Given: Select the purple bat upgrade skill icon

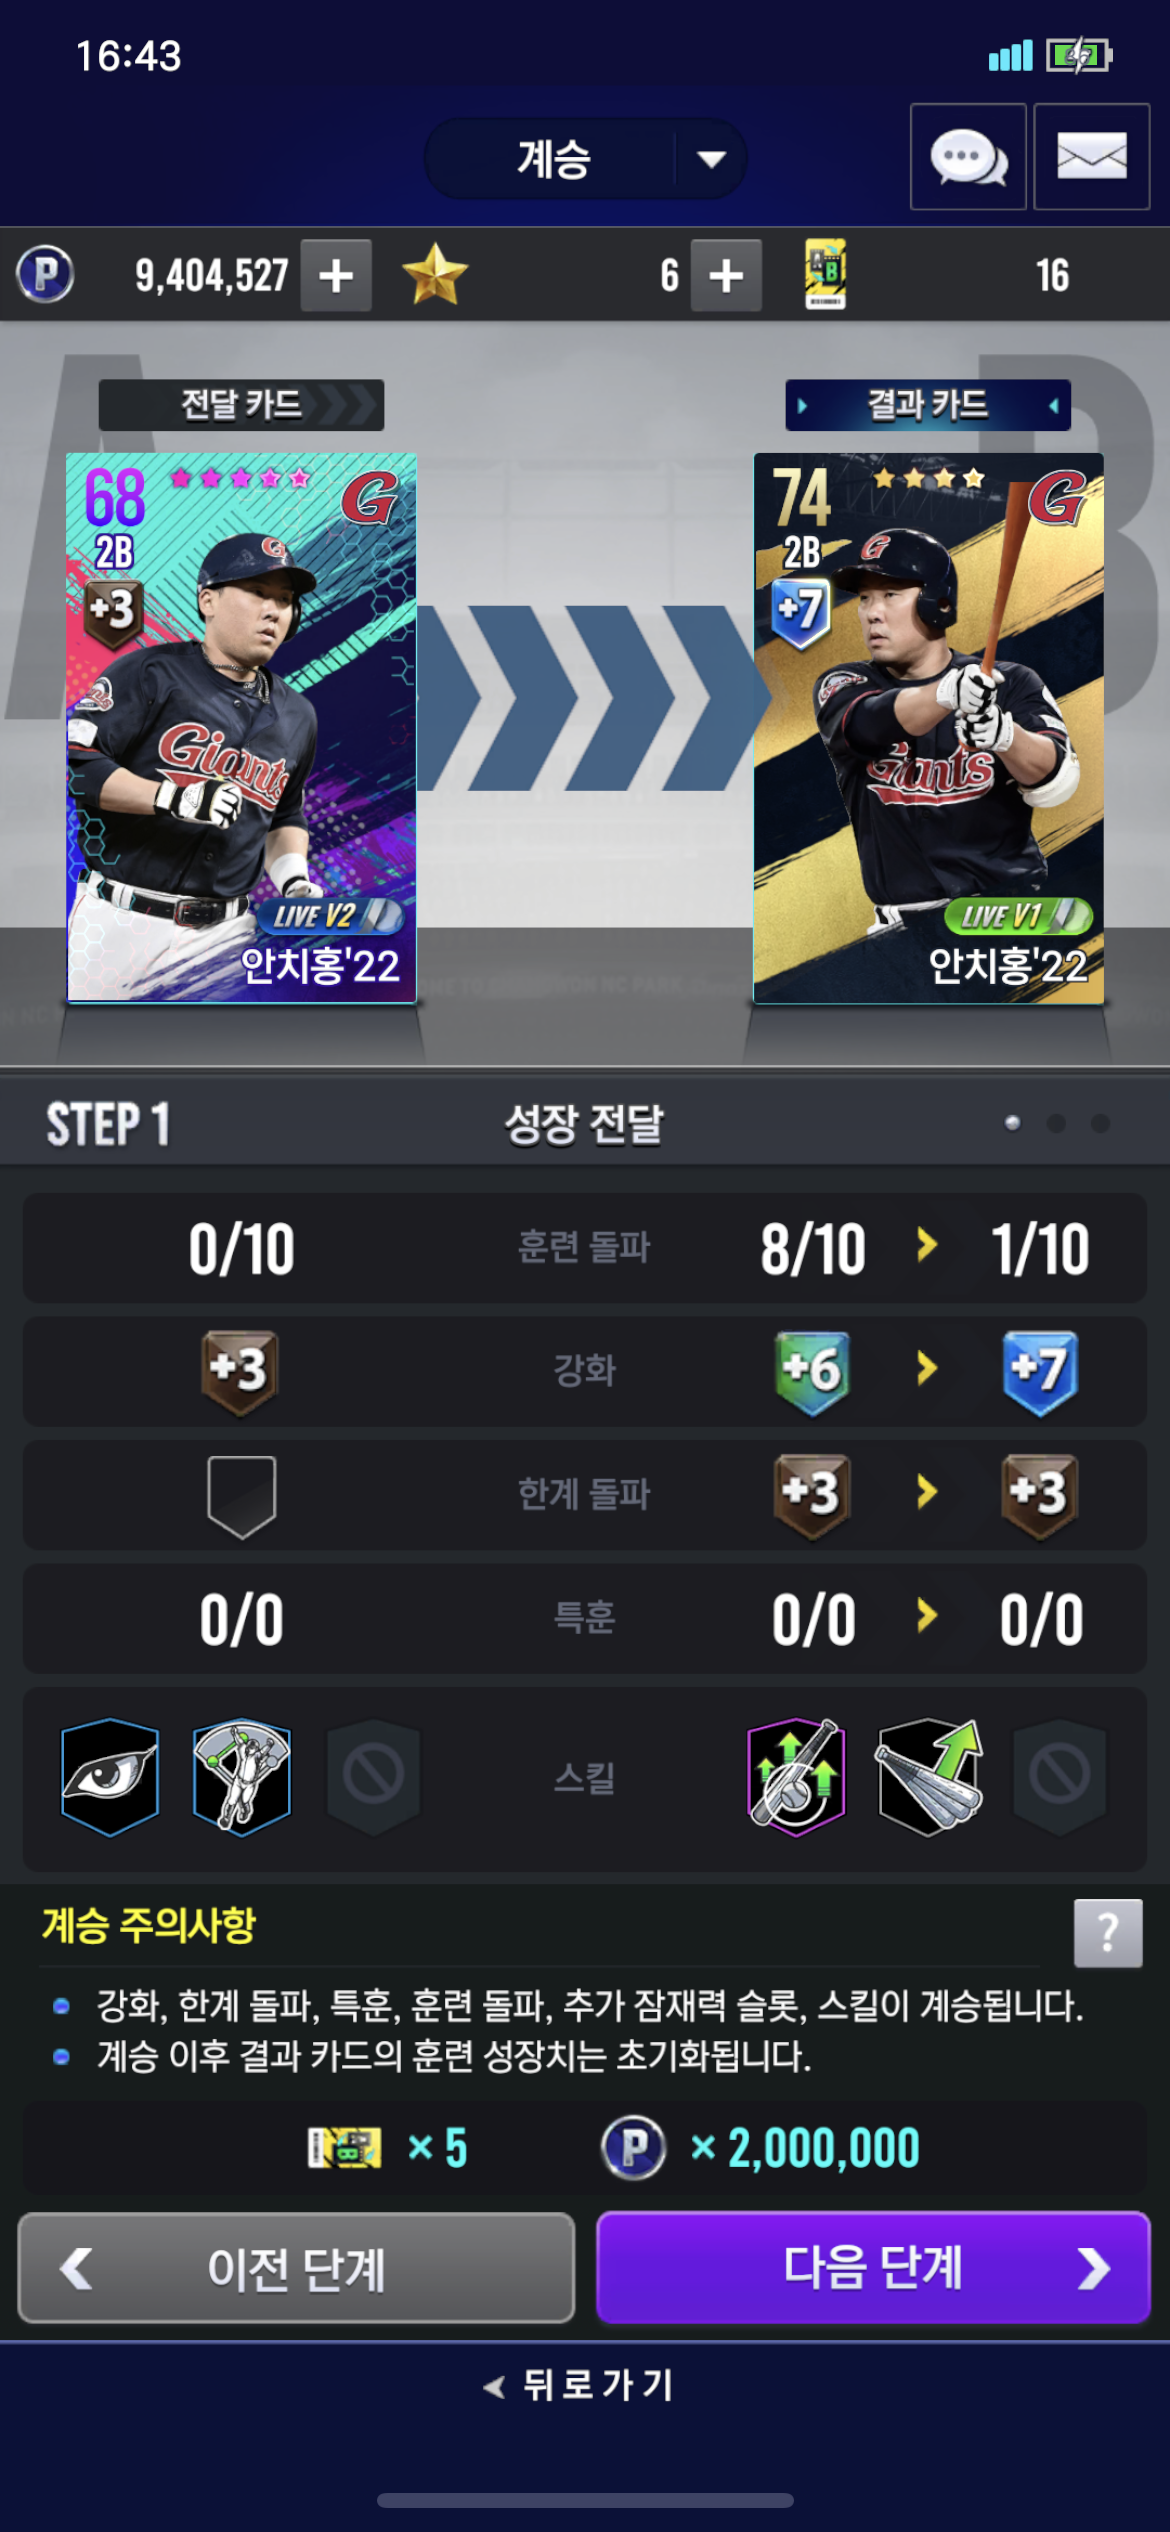Looking at the screenshot, I should point(796,1777).
